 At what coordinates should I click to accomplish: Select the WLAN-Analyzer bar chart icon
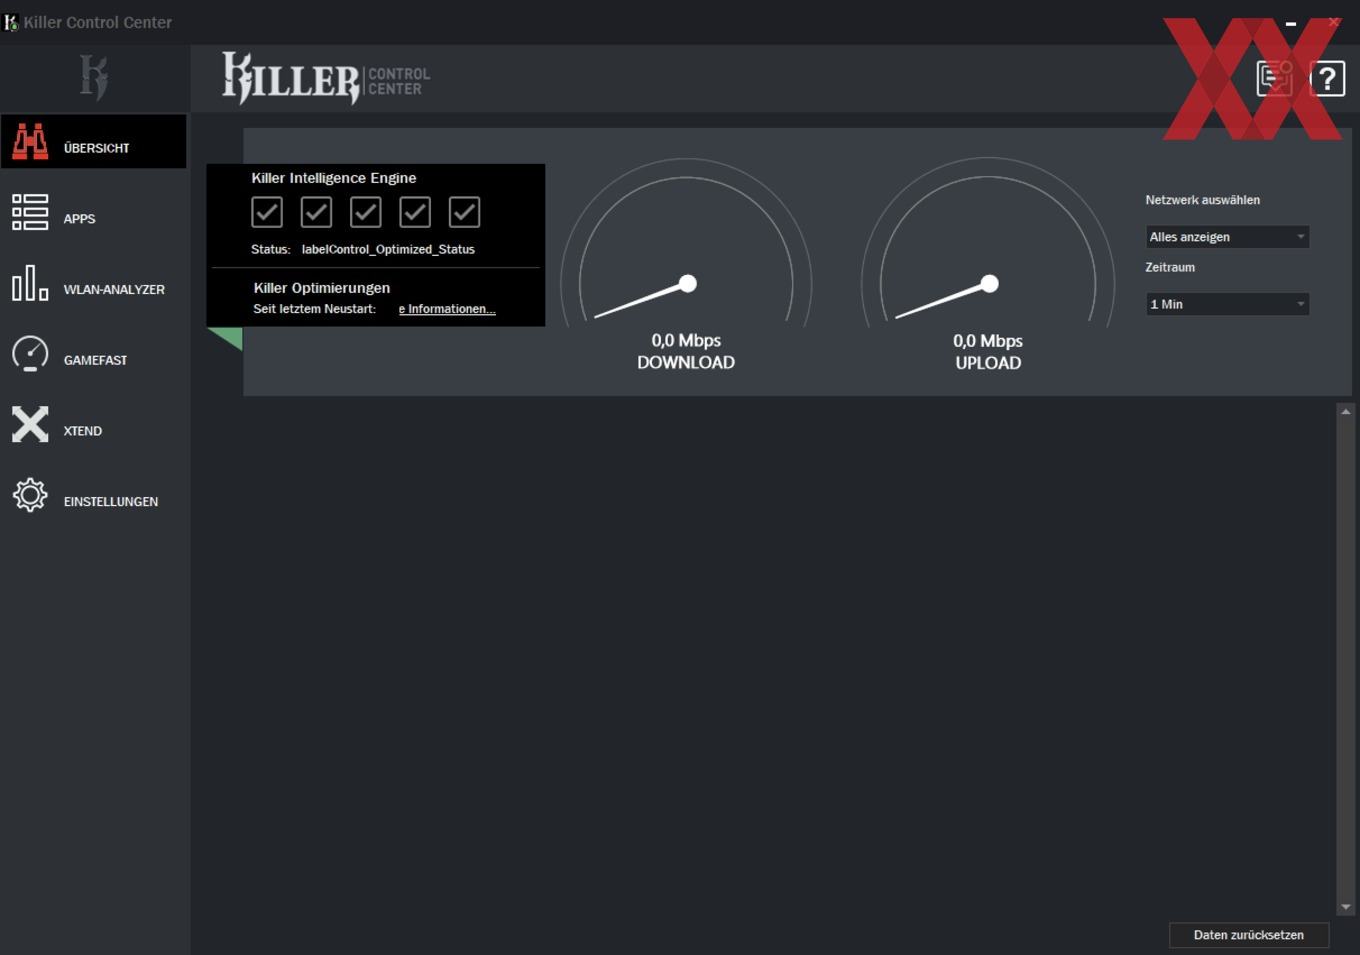30,283
